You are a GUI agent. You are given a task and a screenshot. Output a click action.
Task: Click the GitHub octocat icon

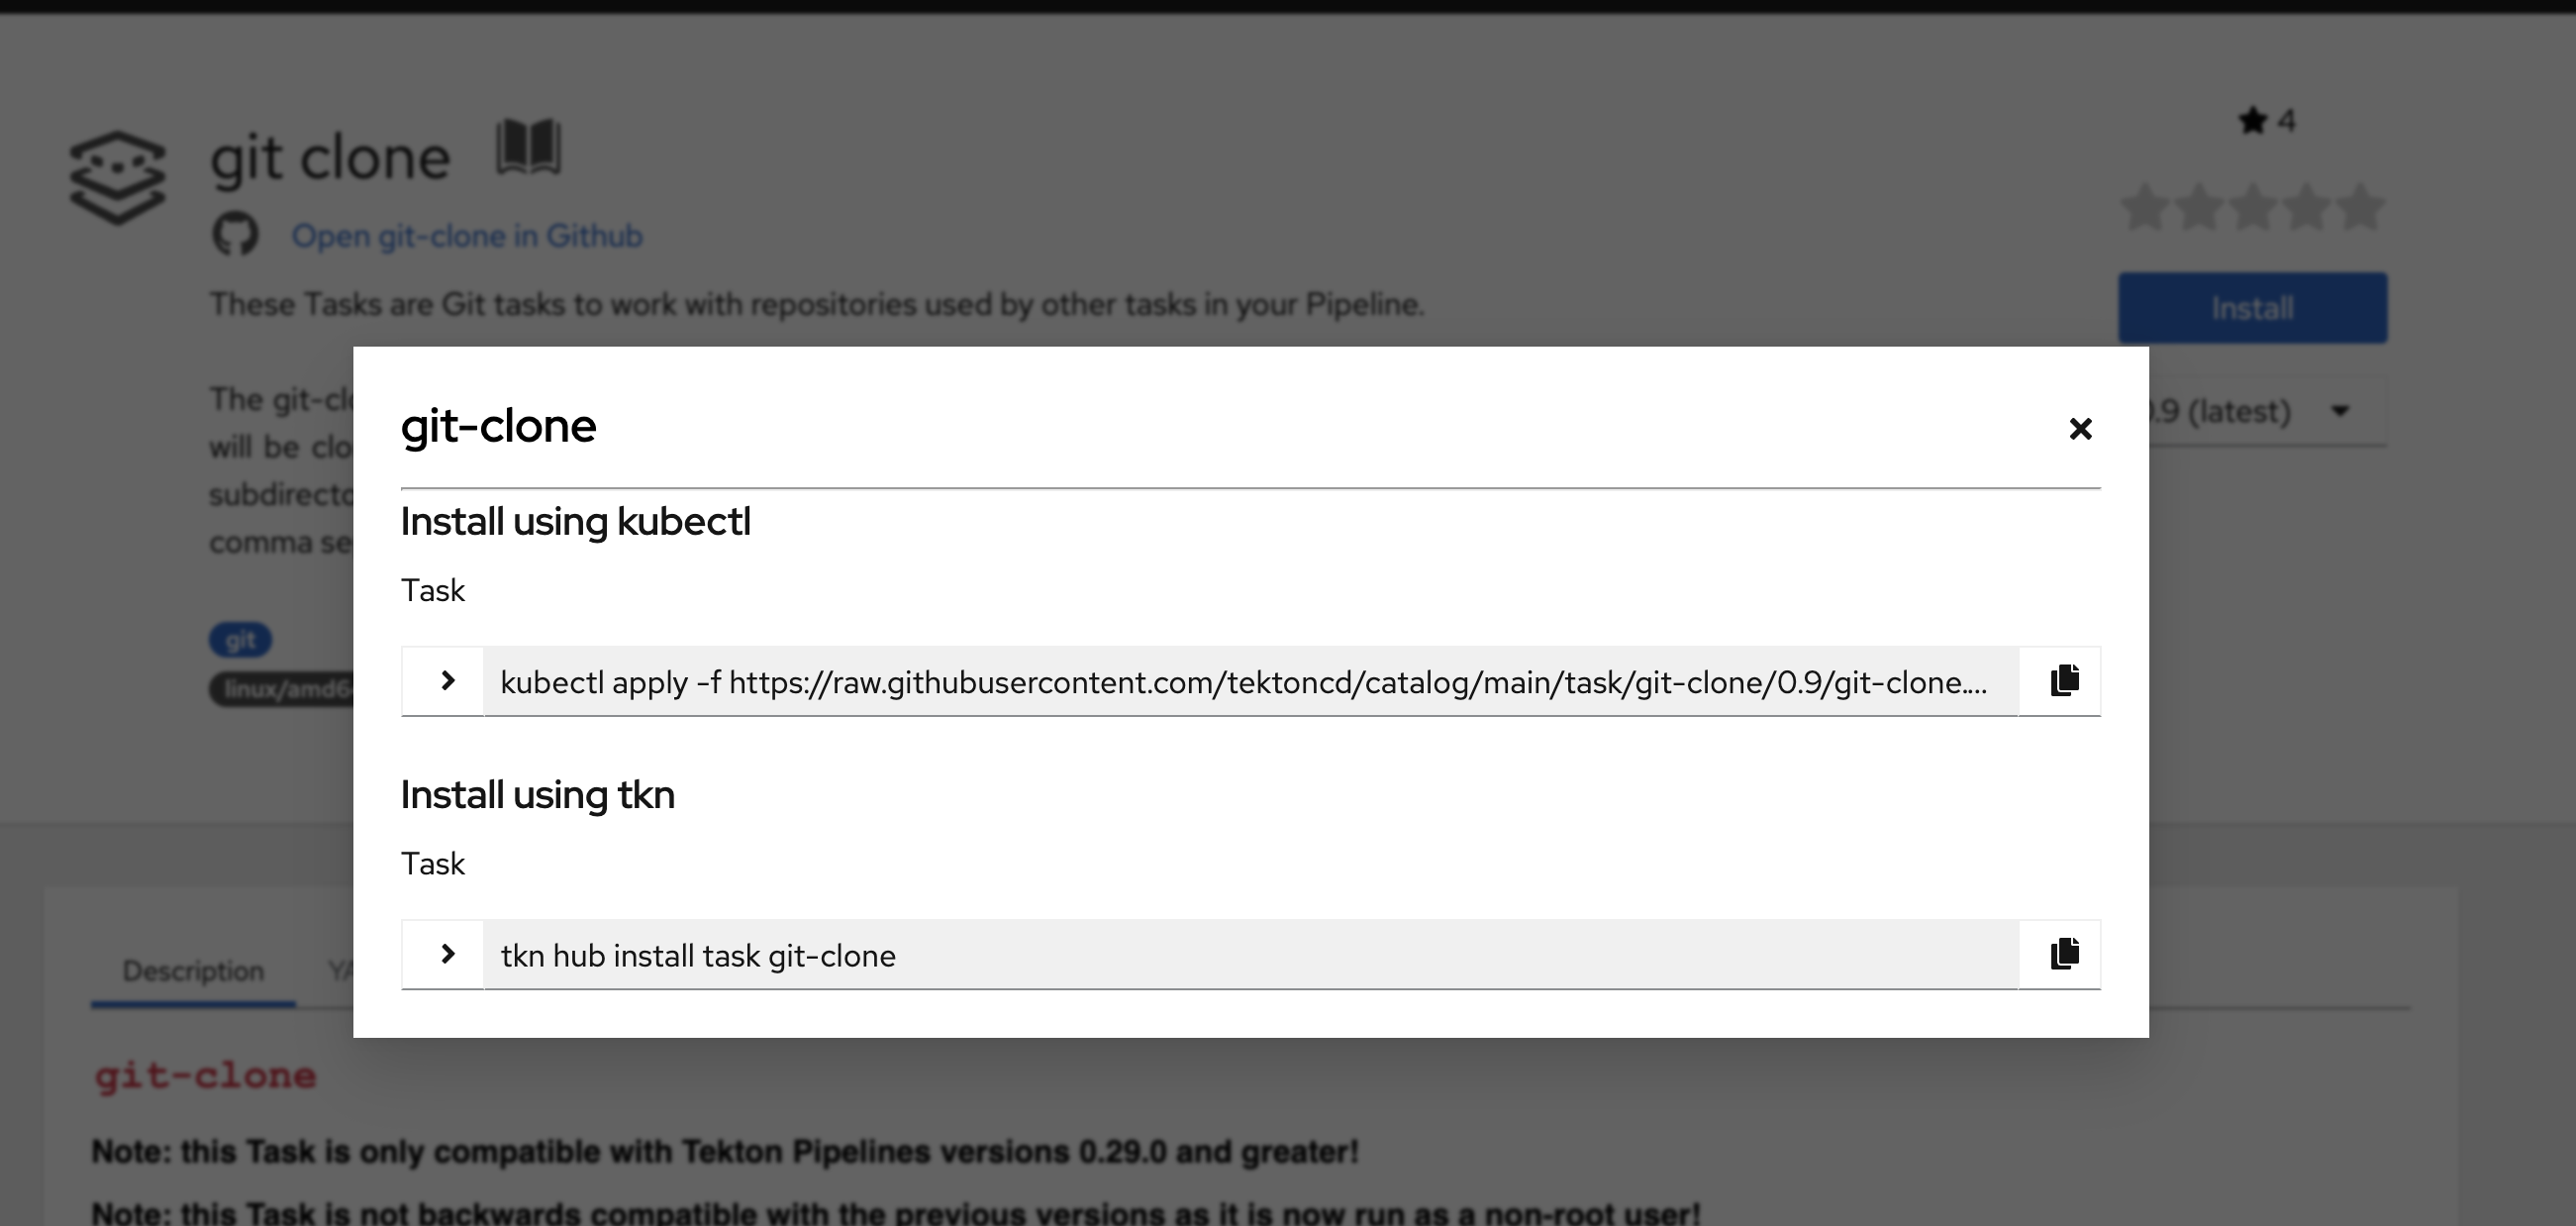(235, 235)
